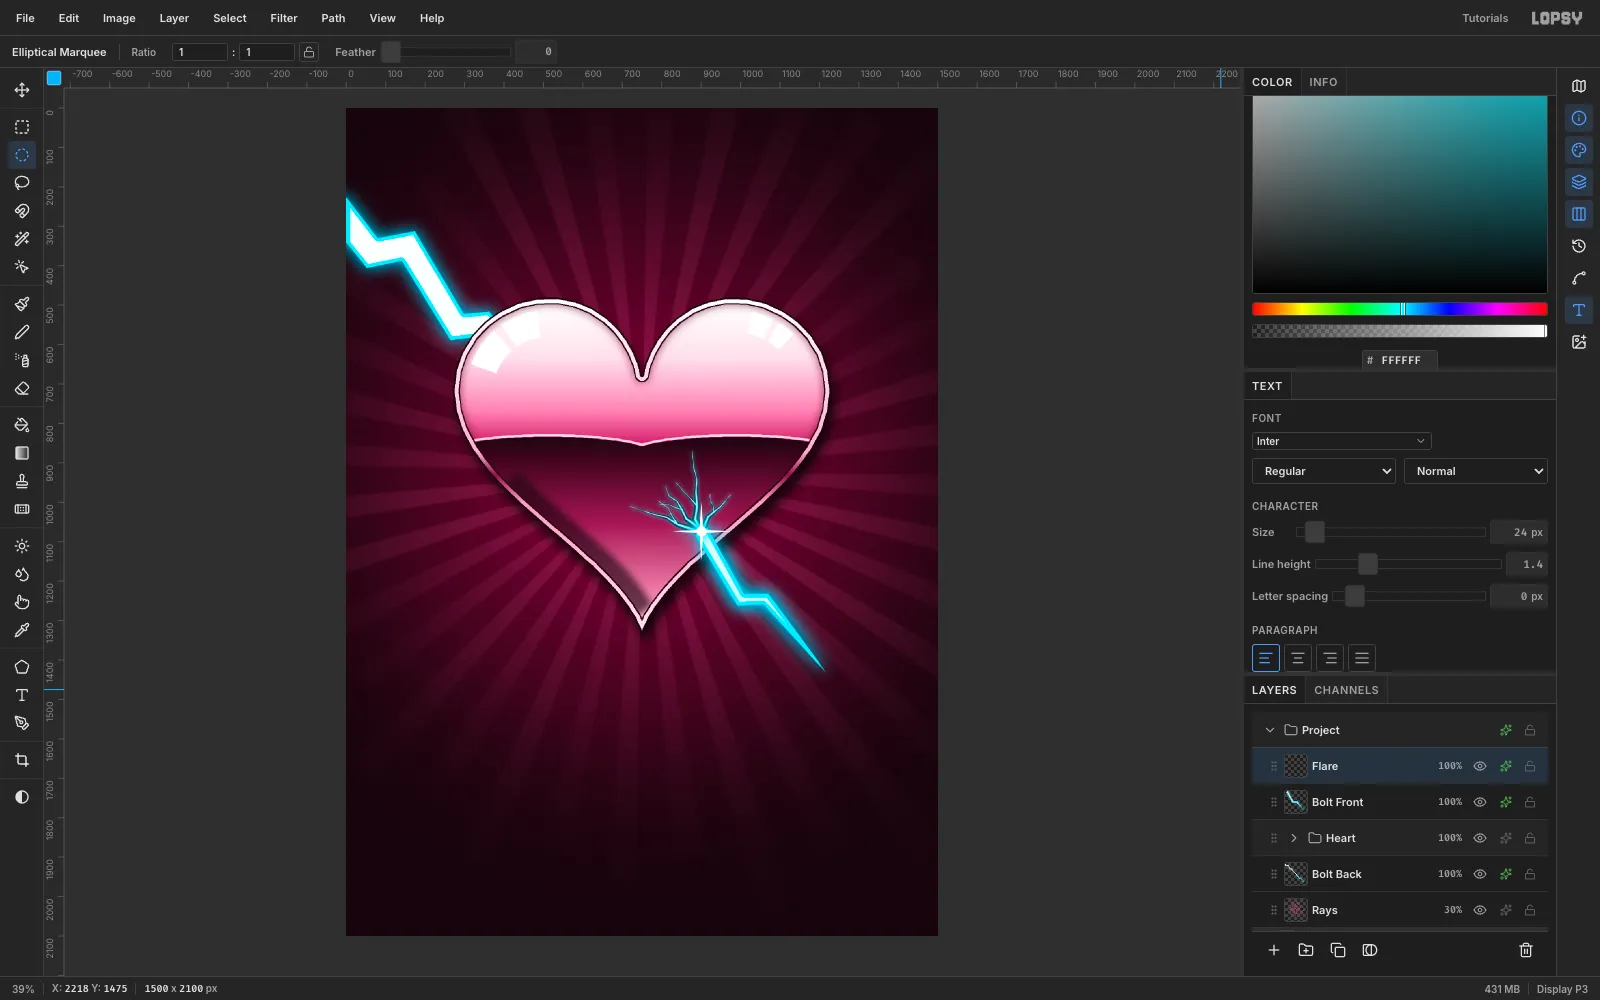The image size is (1600, 1000).
Task: Select the Eyedropper tool
Action: [22, 630]
